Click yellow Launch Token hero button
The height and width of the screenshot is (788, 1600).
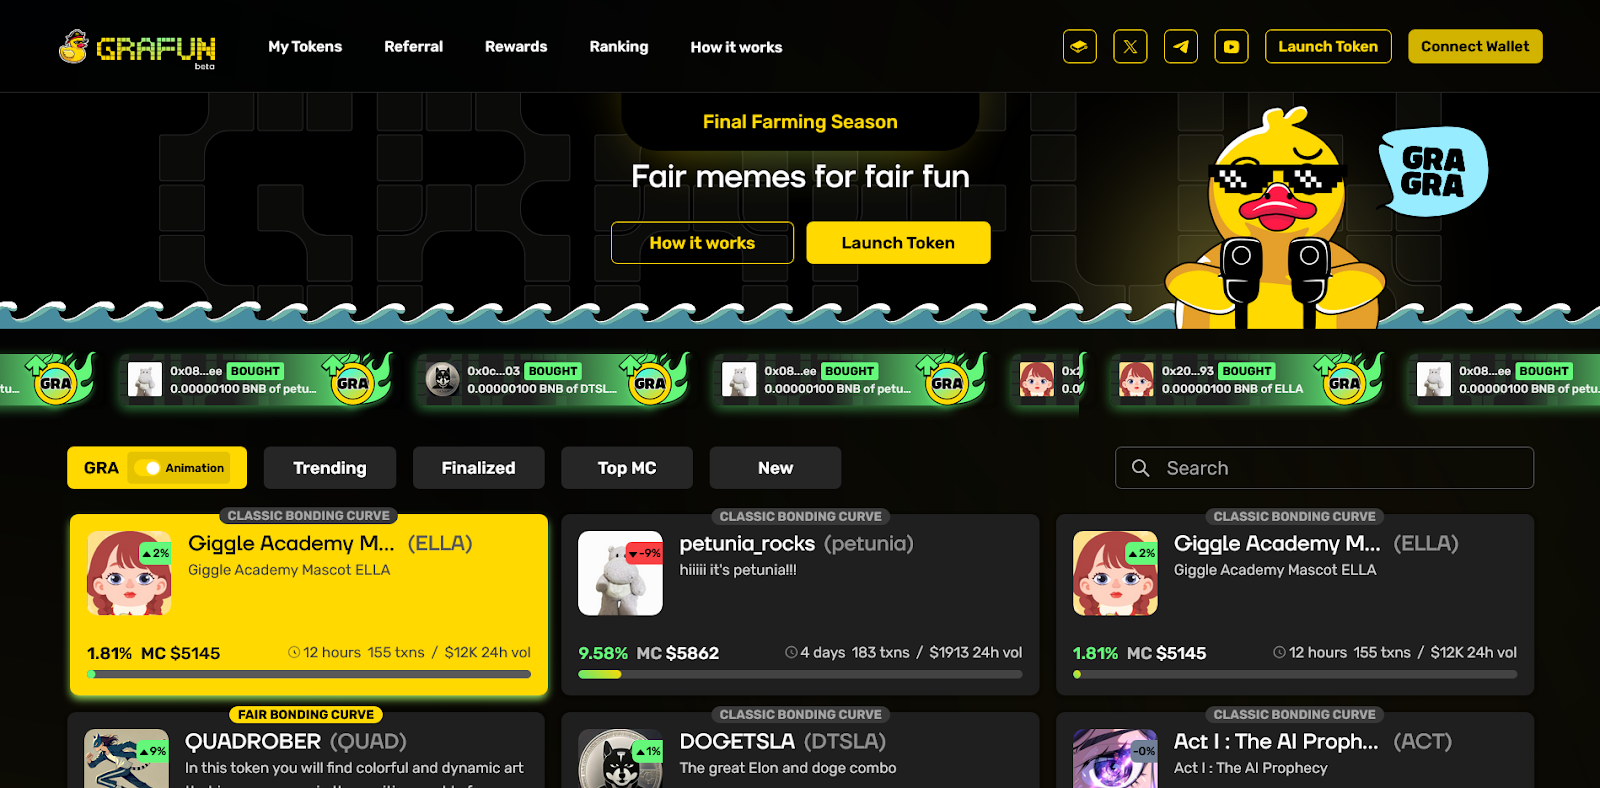point(898,243)
